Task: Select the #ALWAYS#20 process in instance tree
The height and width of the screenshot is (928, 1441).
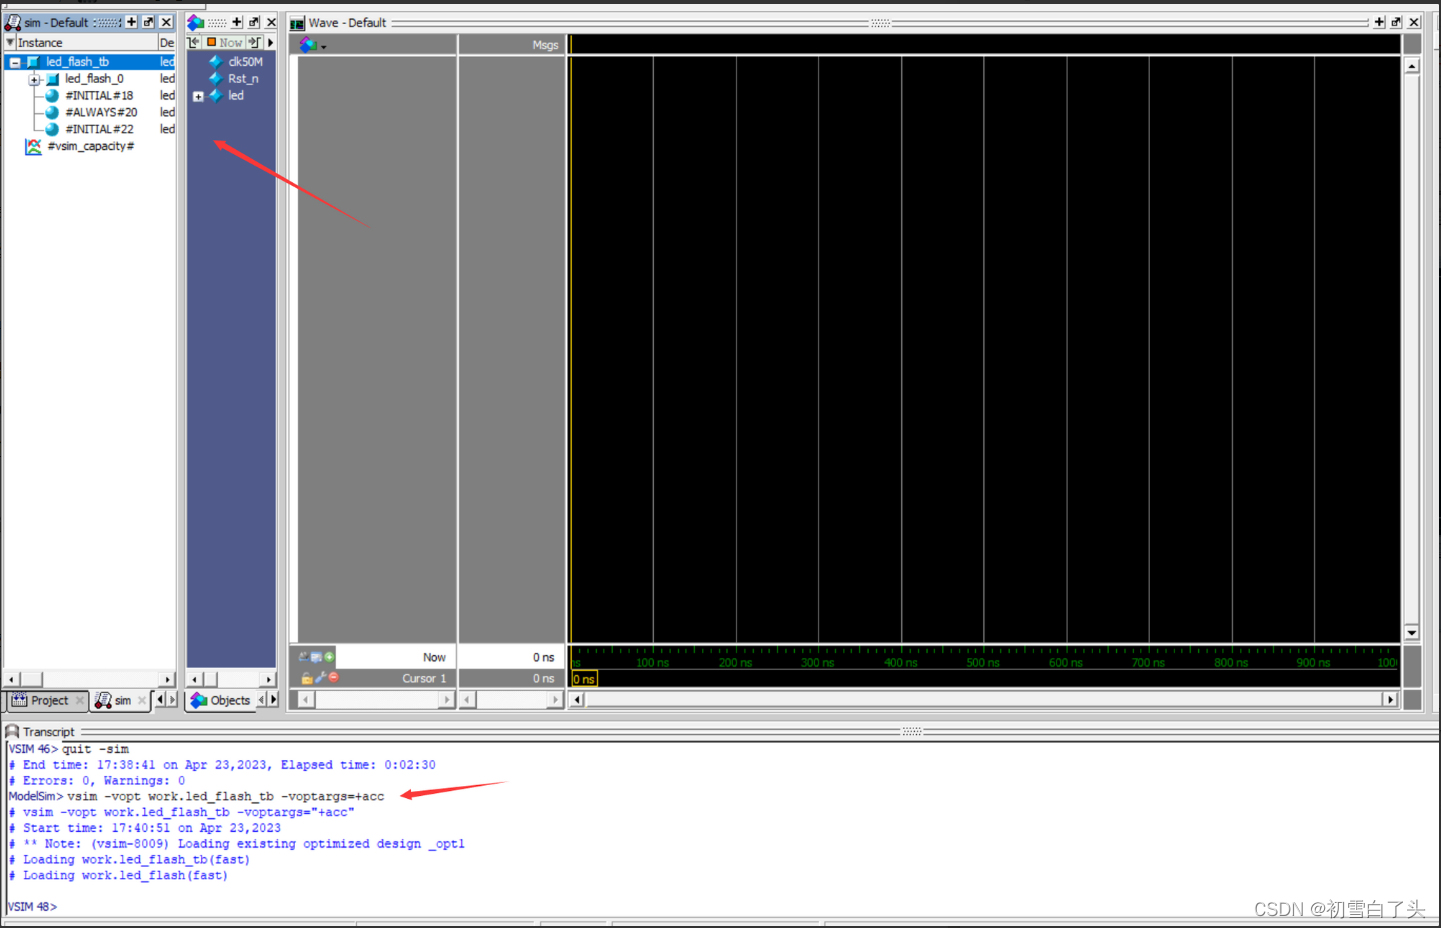Action: point(103,112)
